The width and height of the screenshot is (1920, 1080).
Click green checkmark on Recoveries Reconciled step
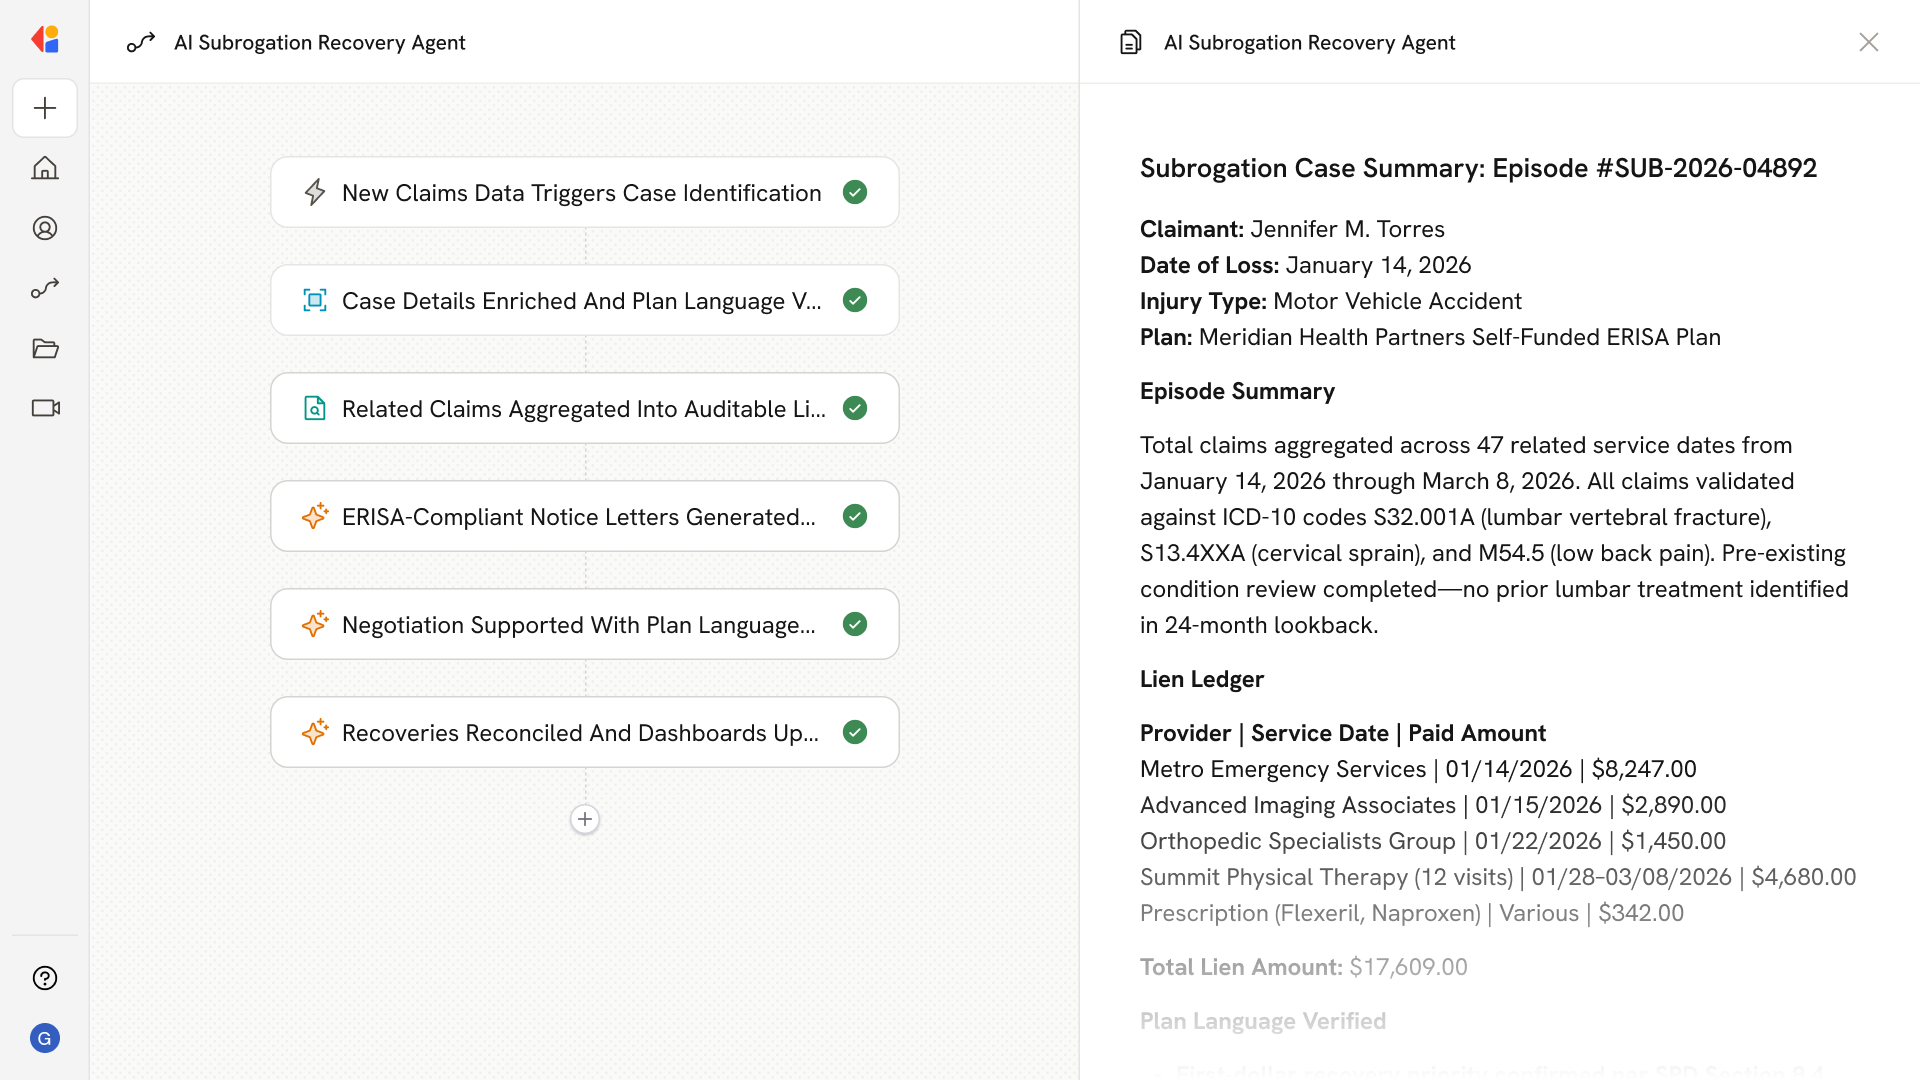coord(855,732)
